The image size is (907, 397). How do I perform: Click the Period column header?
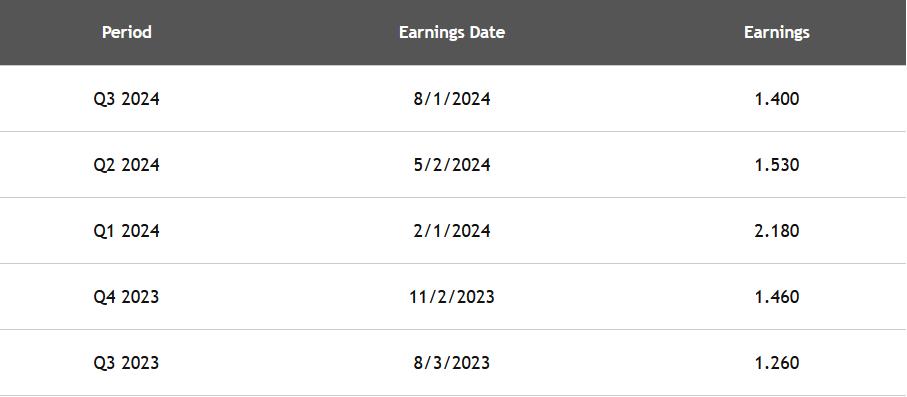click(x=127, y=32)
